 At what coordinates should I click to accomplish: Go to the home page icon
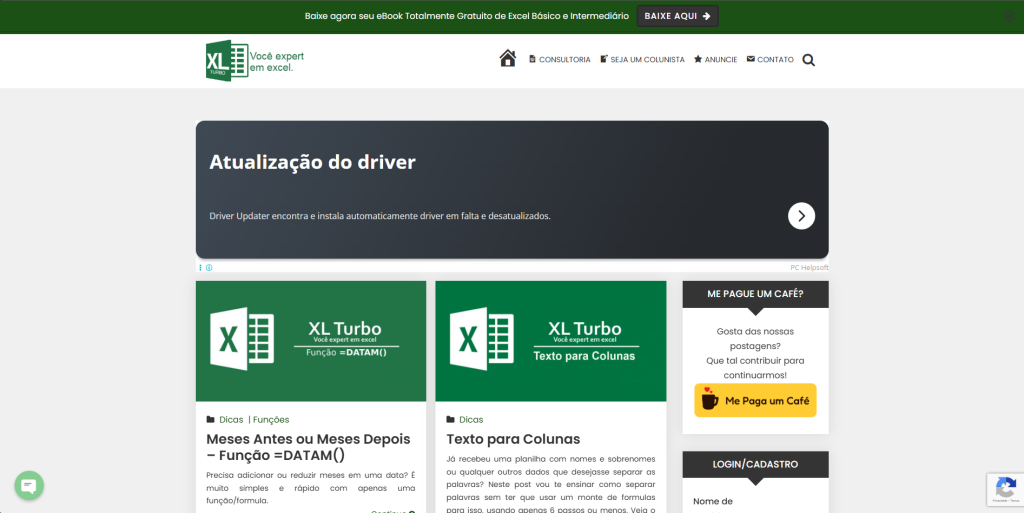(508, 59)
